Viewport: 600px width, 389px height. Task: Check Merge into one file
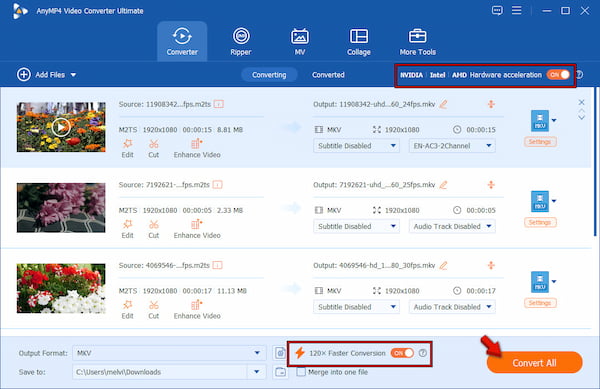301,372
